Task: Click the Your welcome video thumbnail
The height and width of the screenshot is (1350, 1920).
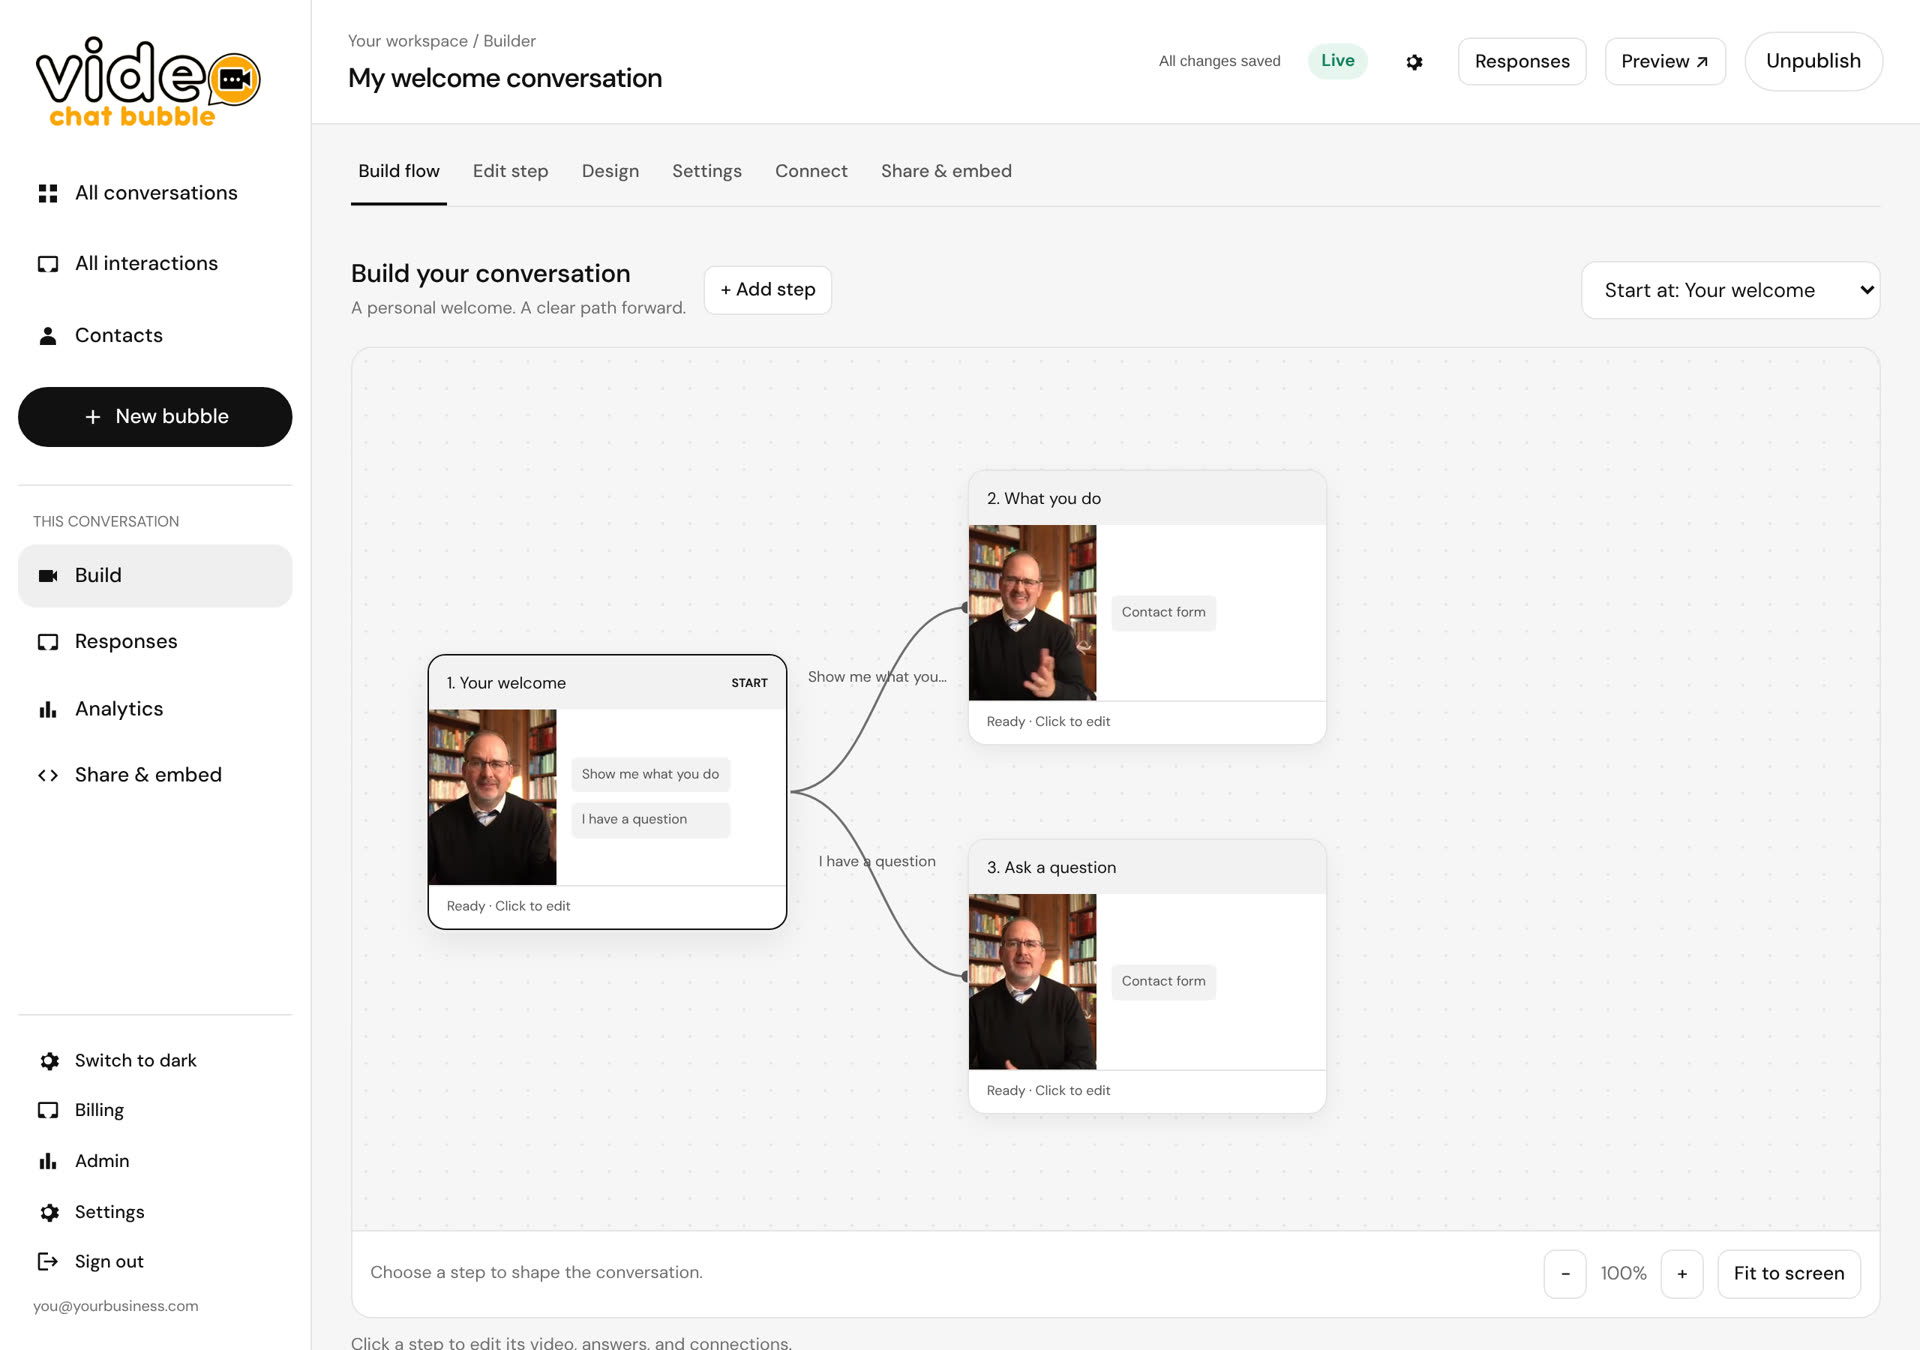Action: (x=492, y=797)
